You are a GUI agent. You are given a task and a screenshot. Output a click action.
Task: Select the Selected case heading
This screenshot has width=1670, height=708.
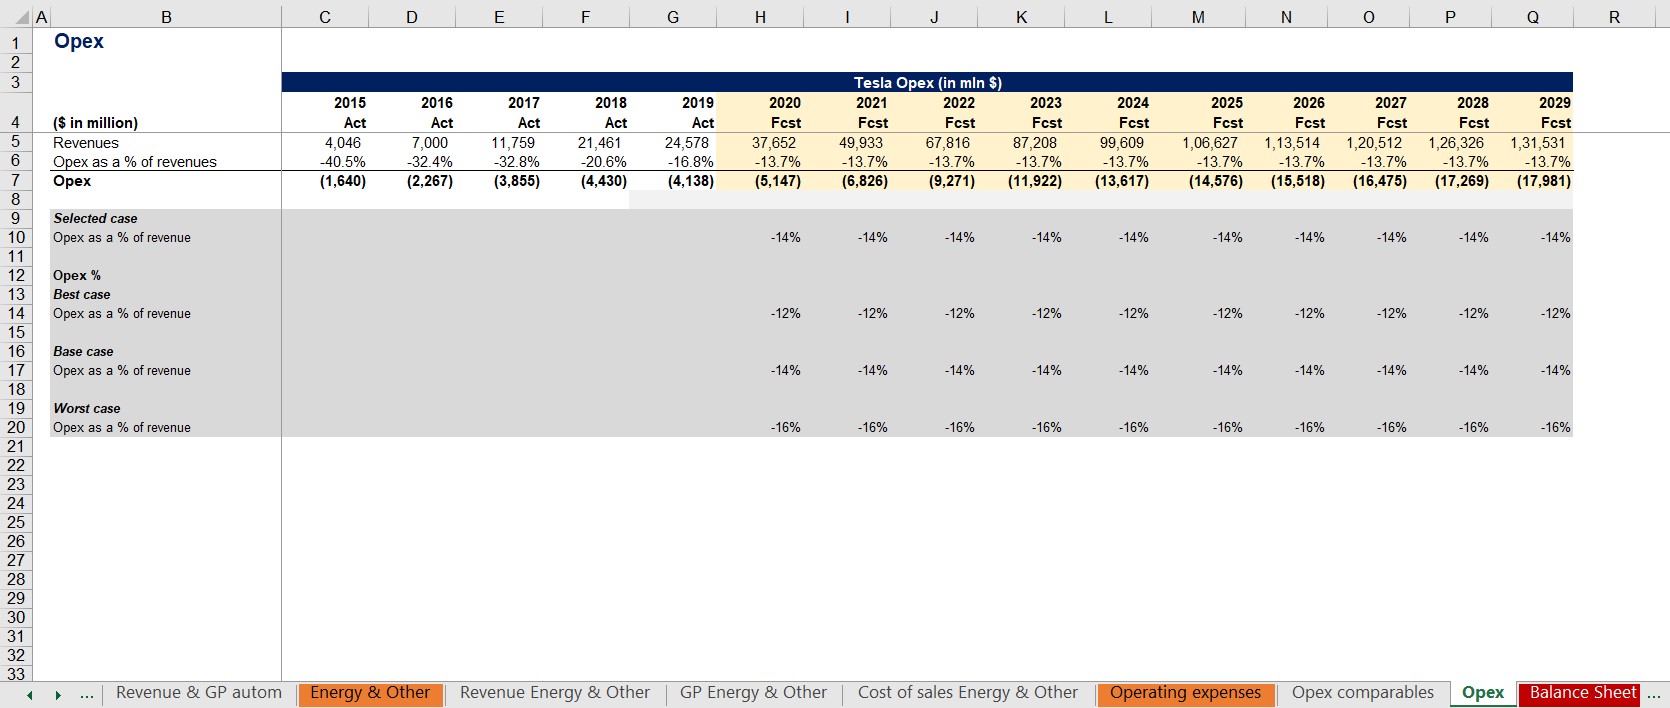click(x=95, y=218)
